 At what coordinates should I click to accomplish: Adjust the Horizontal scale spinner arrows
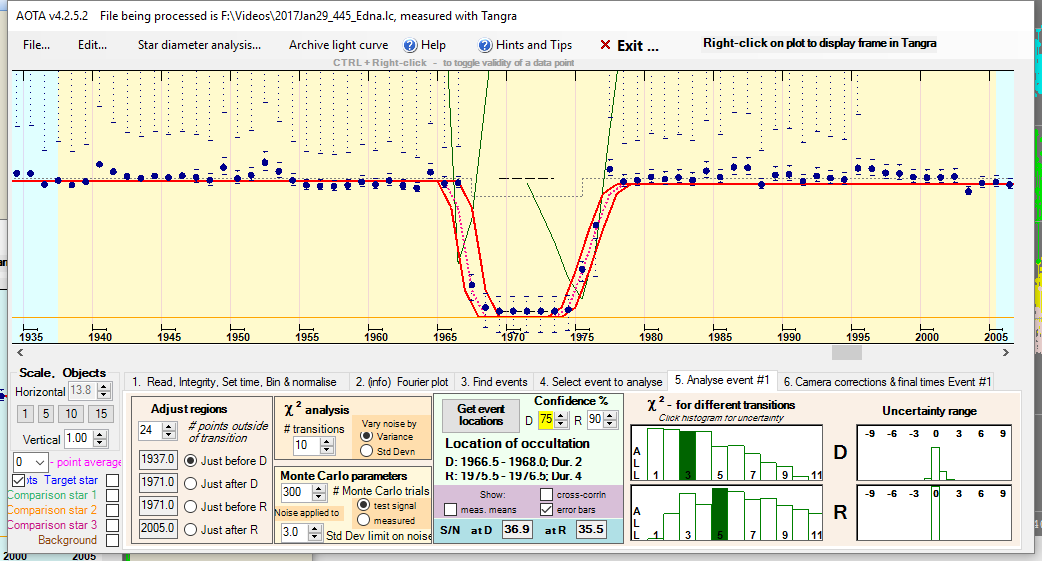pyautogui.click(x=104, y=391)
